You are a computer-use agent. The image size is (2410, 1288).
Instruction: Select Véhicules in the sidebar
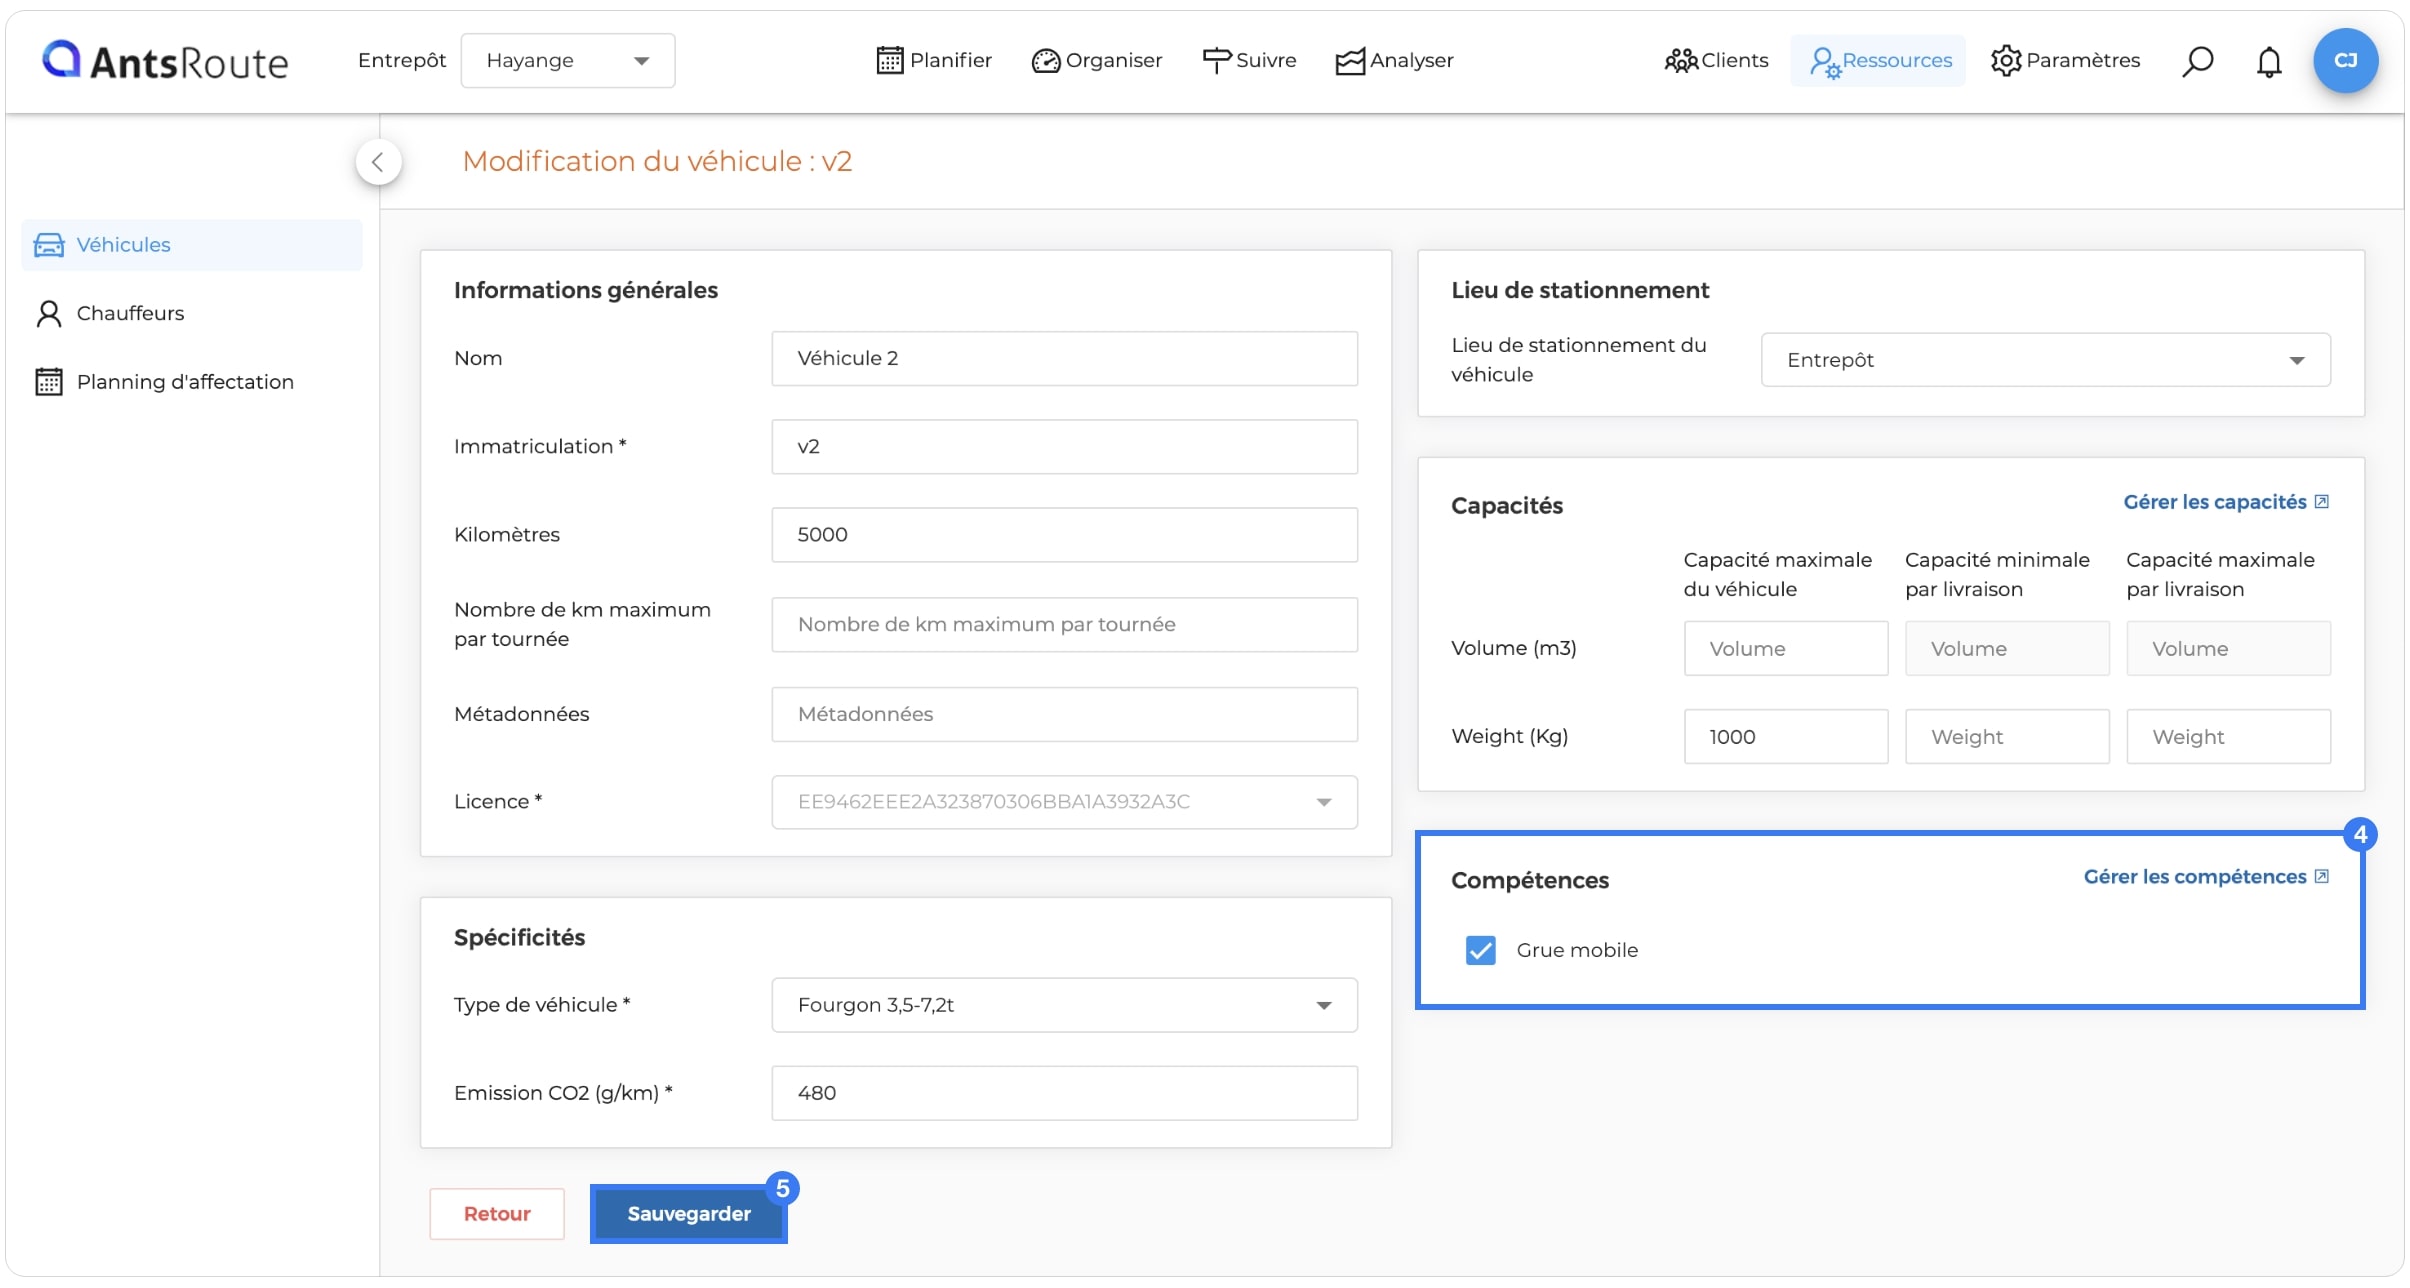(192, 245)
